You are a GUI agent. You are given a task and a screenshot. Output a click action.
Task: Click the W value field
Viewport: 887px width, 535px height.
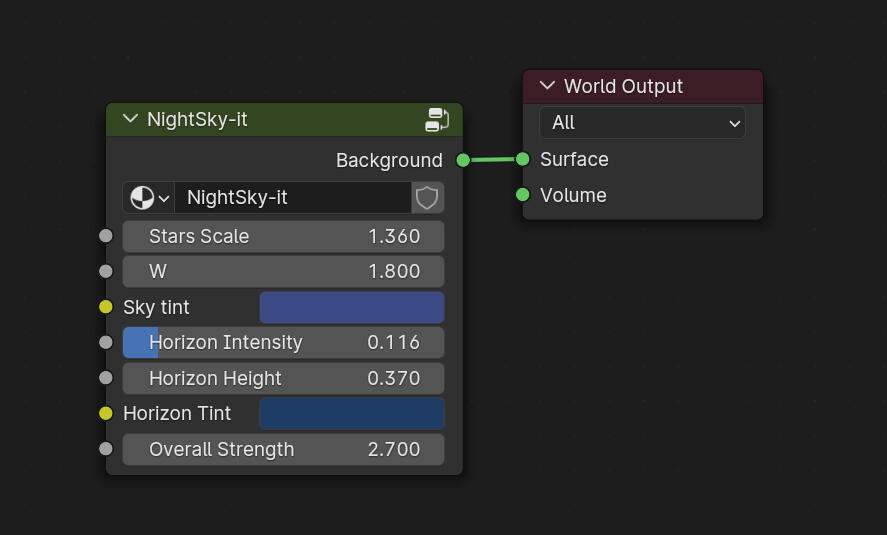point(283,272)
